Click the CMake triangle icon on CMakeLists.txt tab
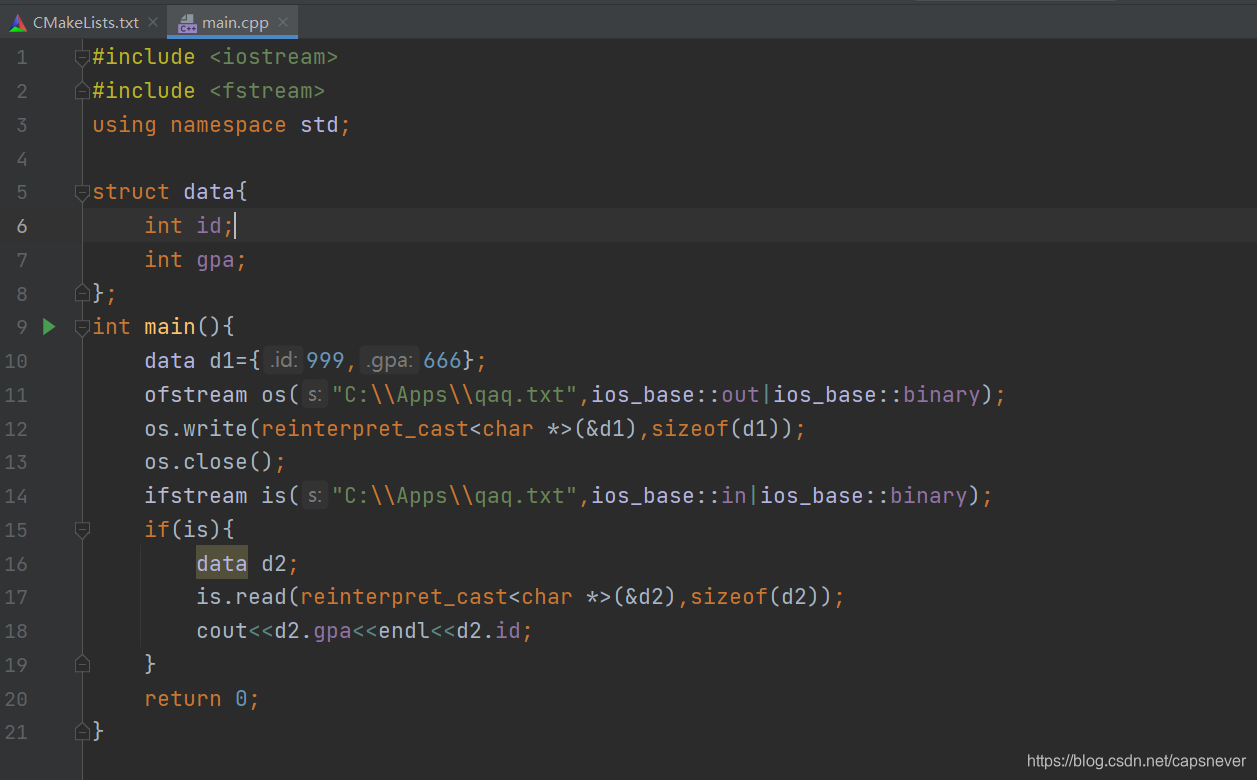The width and height of the screenshot is (1257, 780). pos(18,22)
